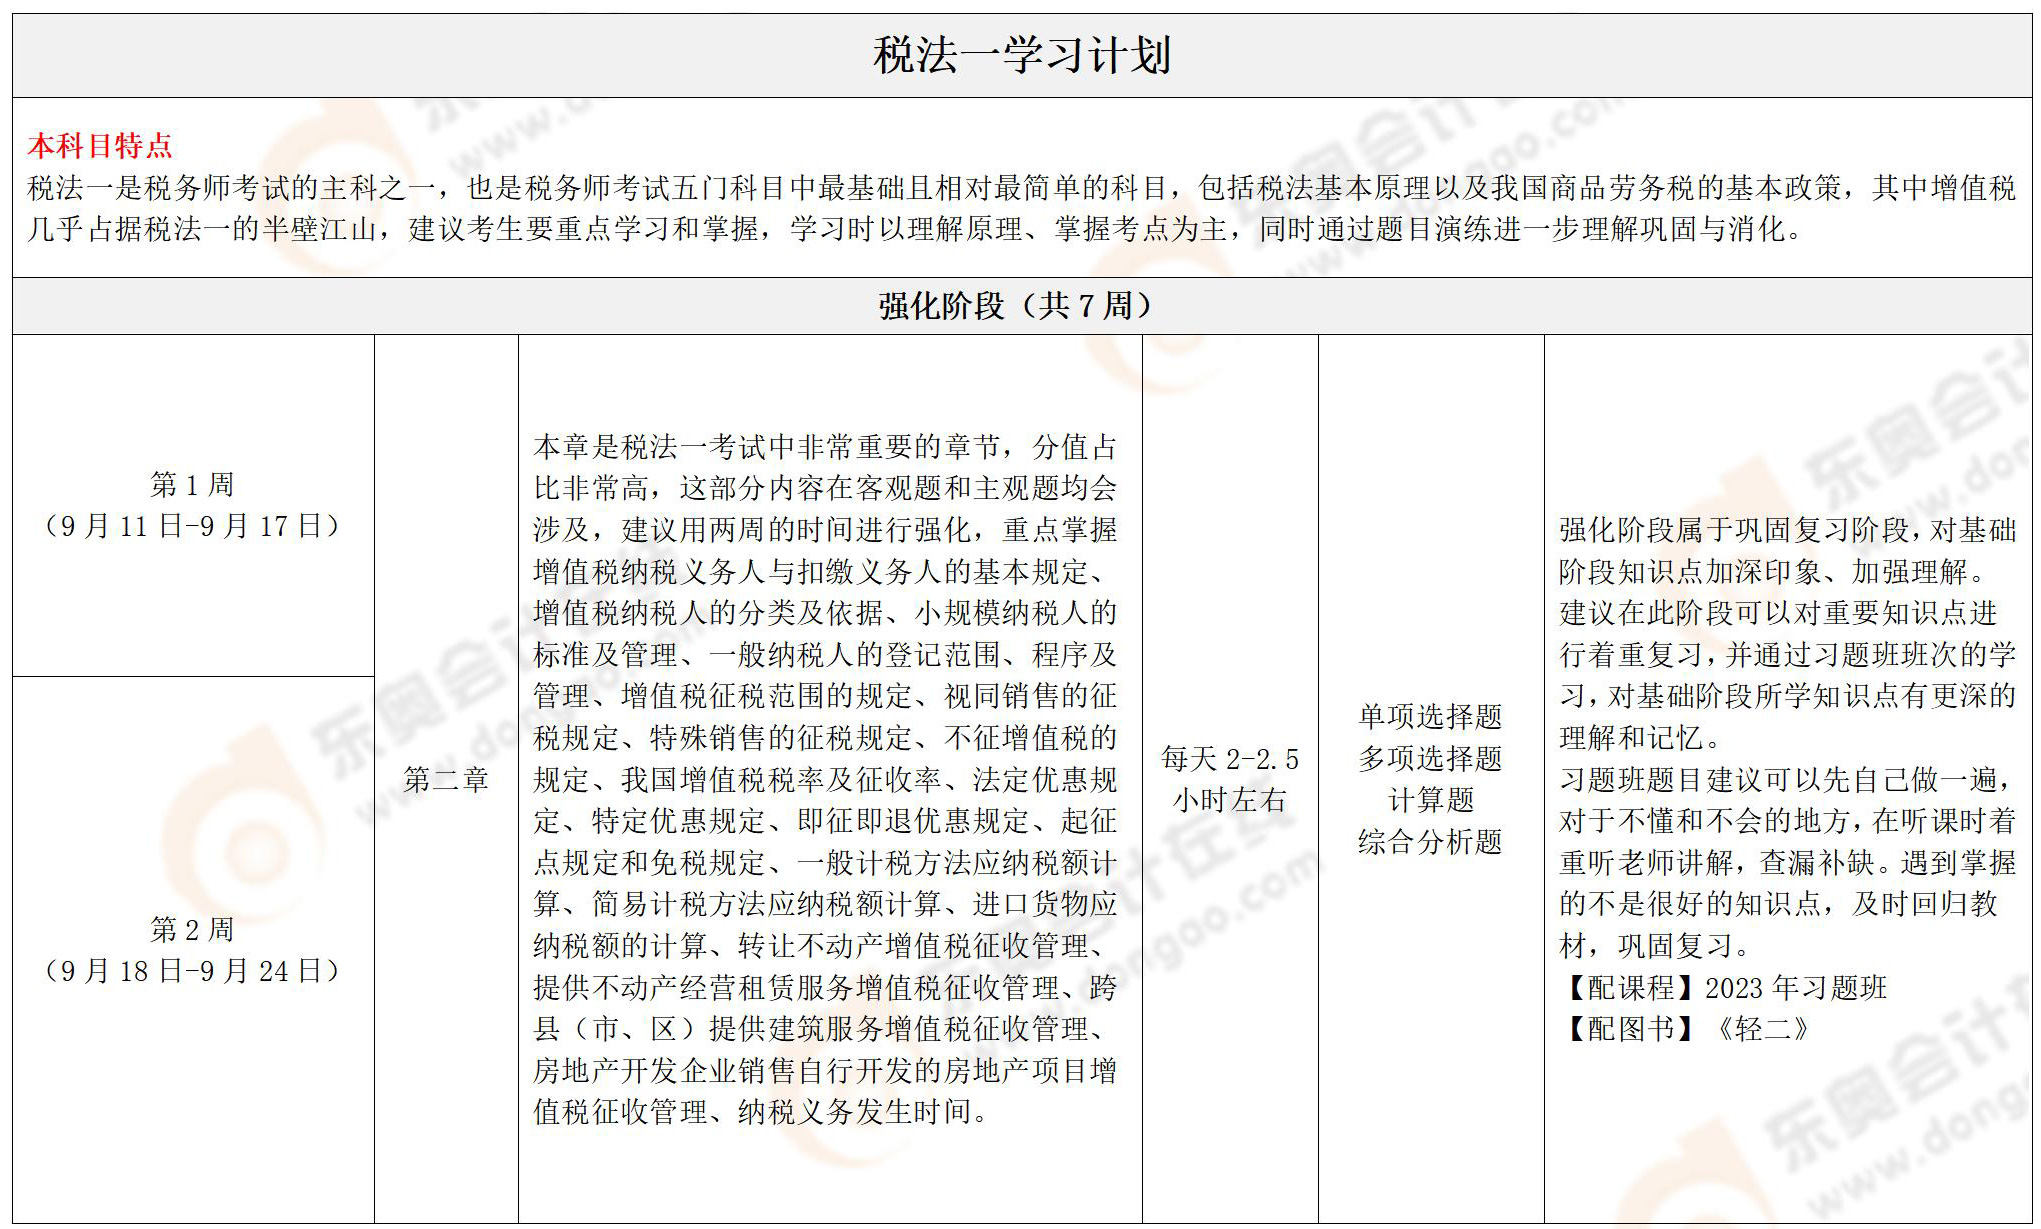Click the sentence 习题班题目建议可以先自己做一遍

pyautogui.click(x=1787, y=780)
